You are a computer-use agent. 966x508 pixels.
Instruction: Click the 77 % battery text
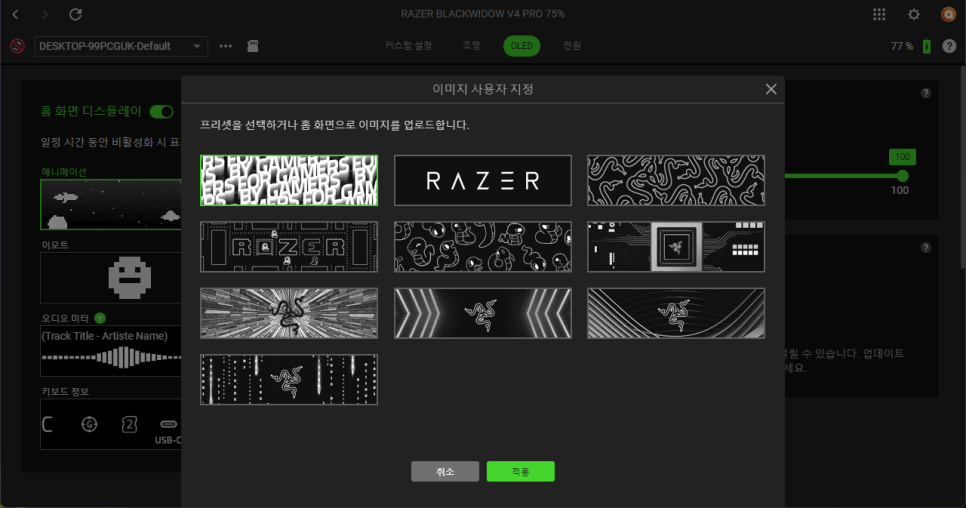coord(902,46)
